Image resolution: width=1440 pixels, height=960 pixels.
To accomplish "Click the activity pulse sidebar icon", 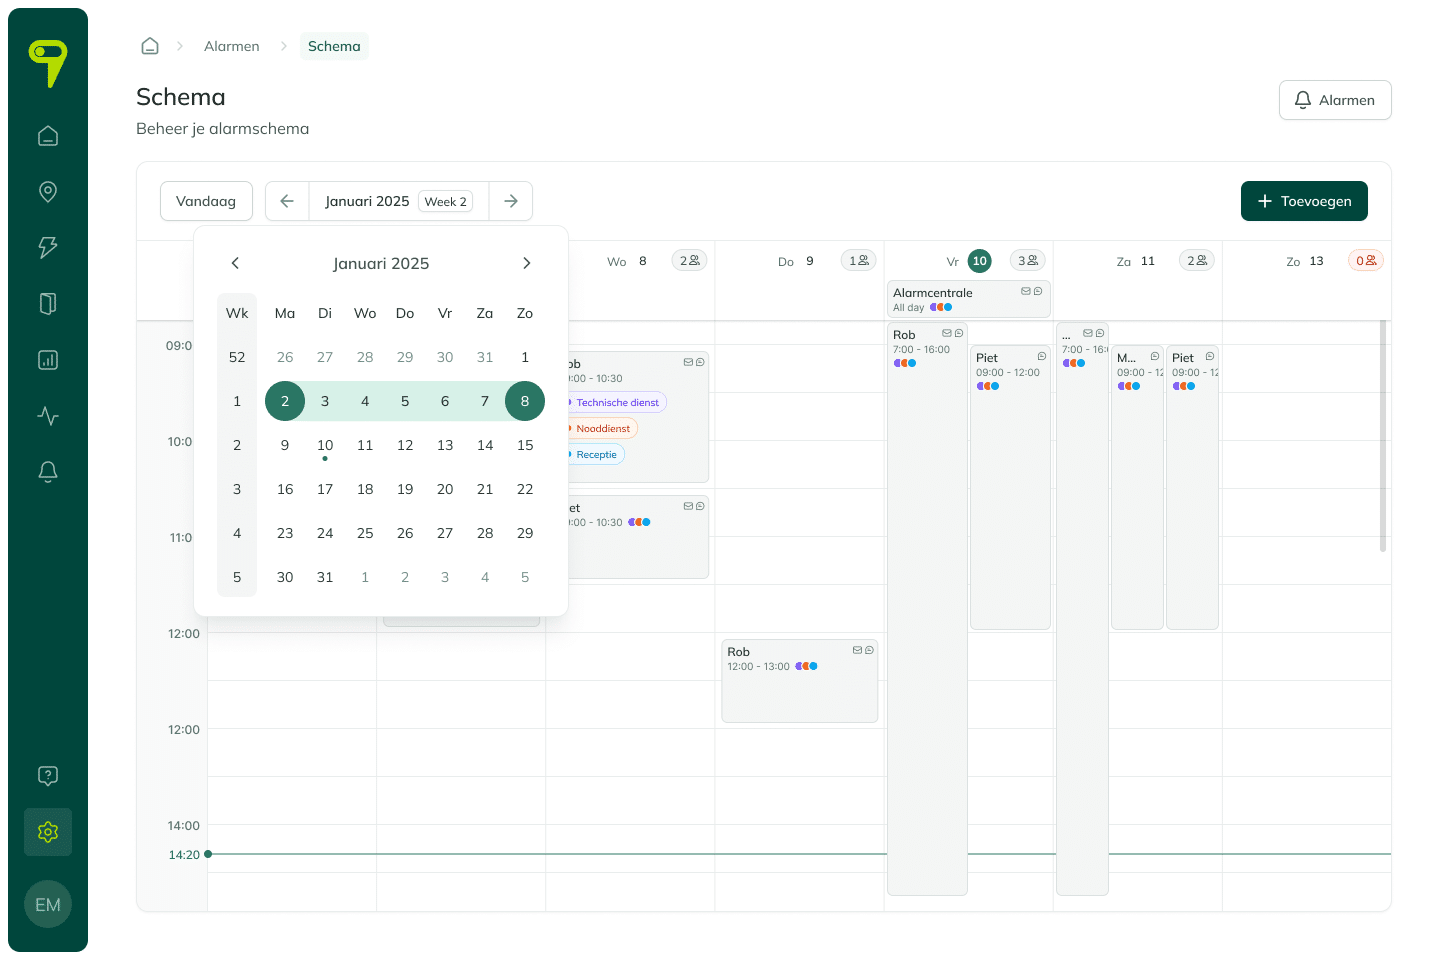I will pos(48,416).
